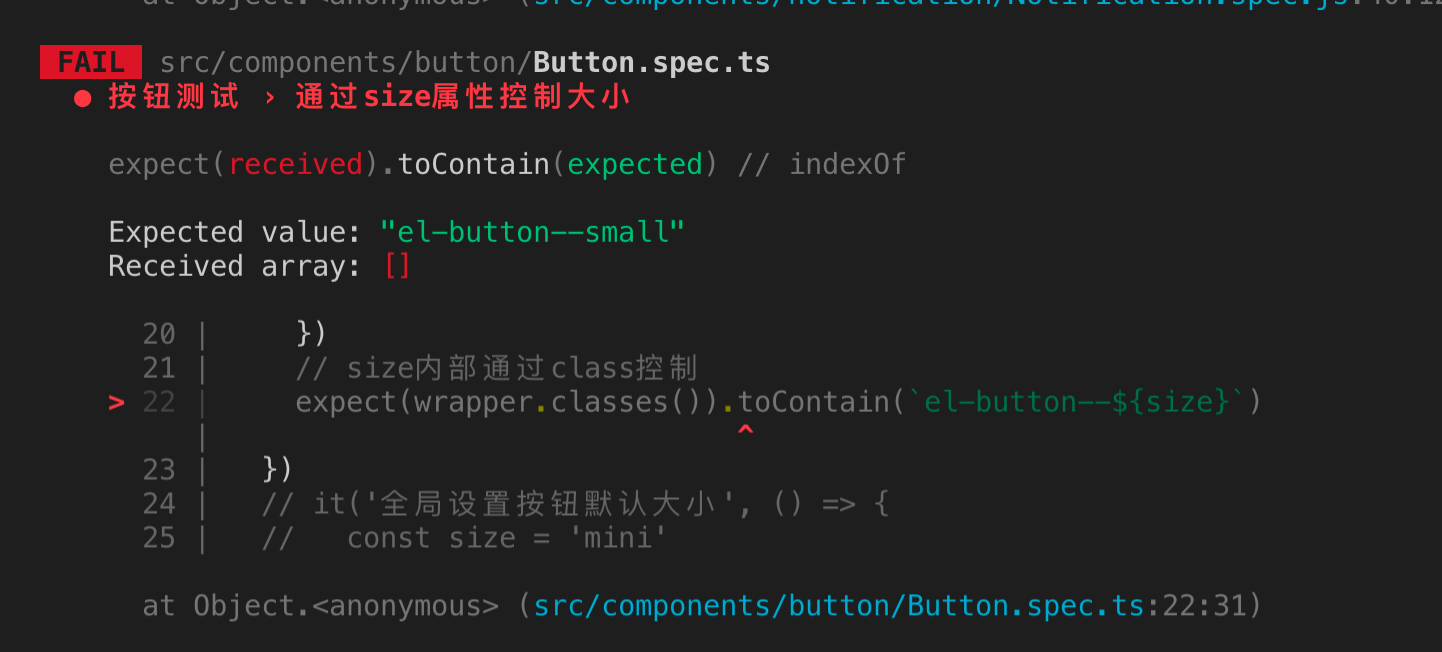
Task: Click the "el-button--small" expected value
Action: tap(533, 232)
